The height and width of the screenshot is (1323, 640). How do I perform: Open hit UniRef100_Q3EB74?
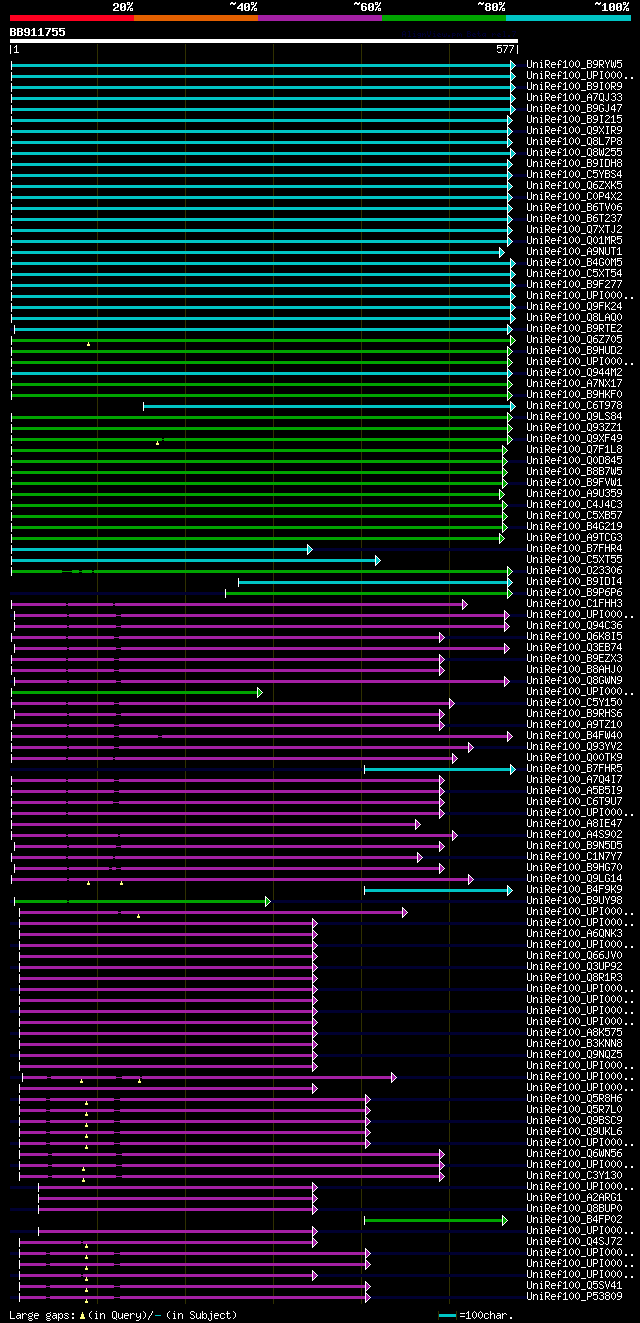tap(574, 647)
